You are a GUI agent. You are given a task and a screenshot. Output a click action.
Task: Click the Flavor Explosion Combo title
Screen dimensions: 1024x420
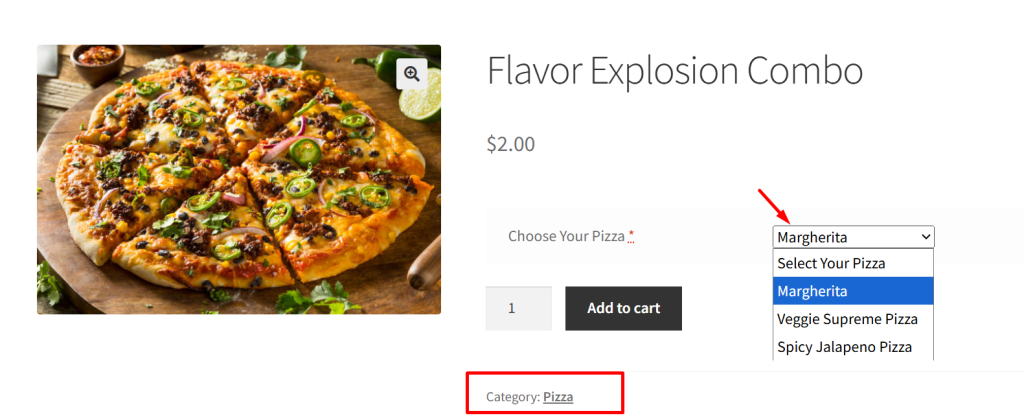coord(675,72)
